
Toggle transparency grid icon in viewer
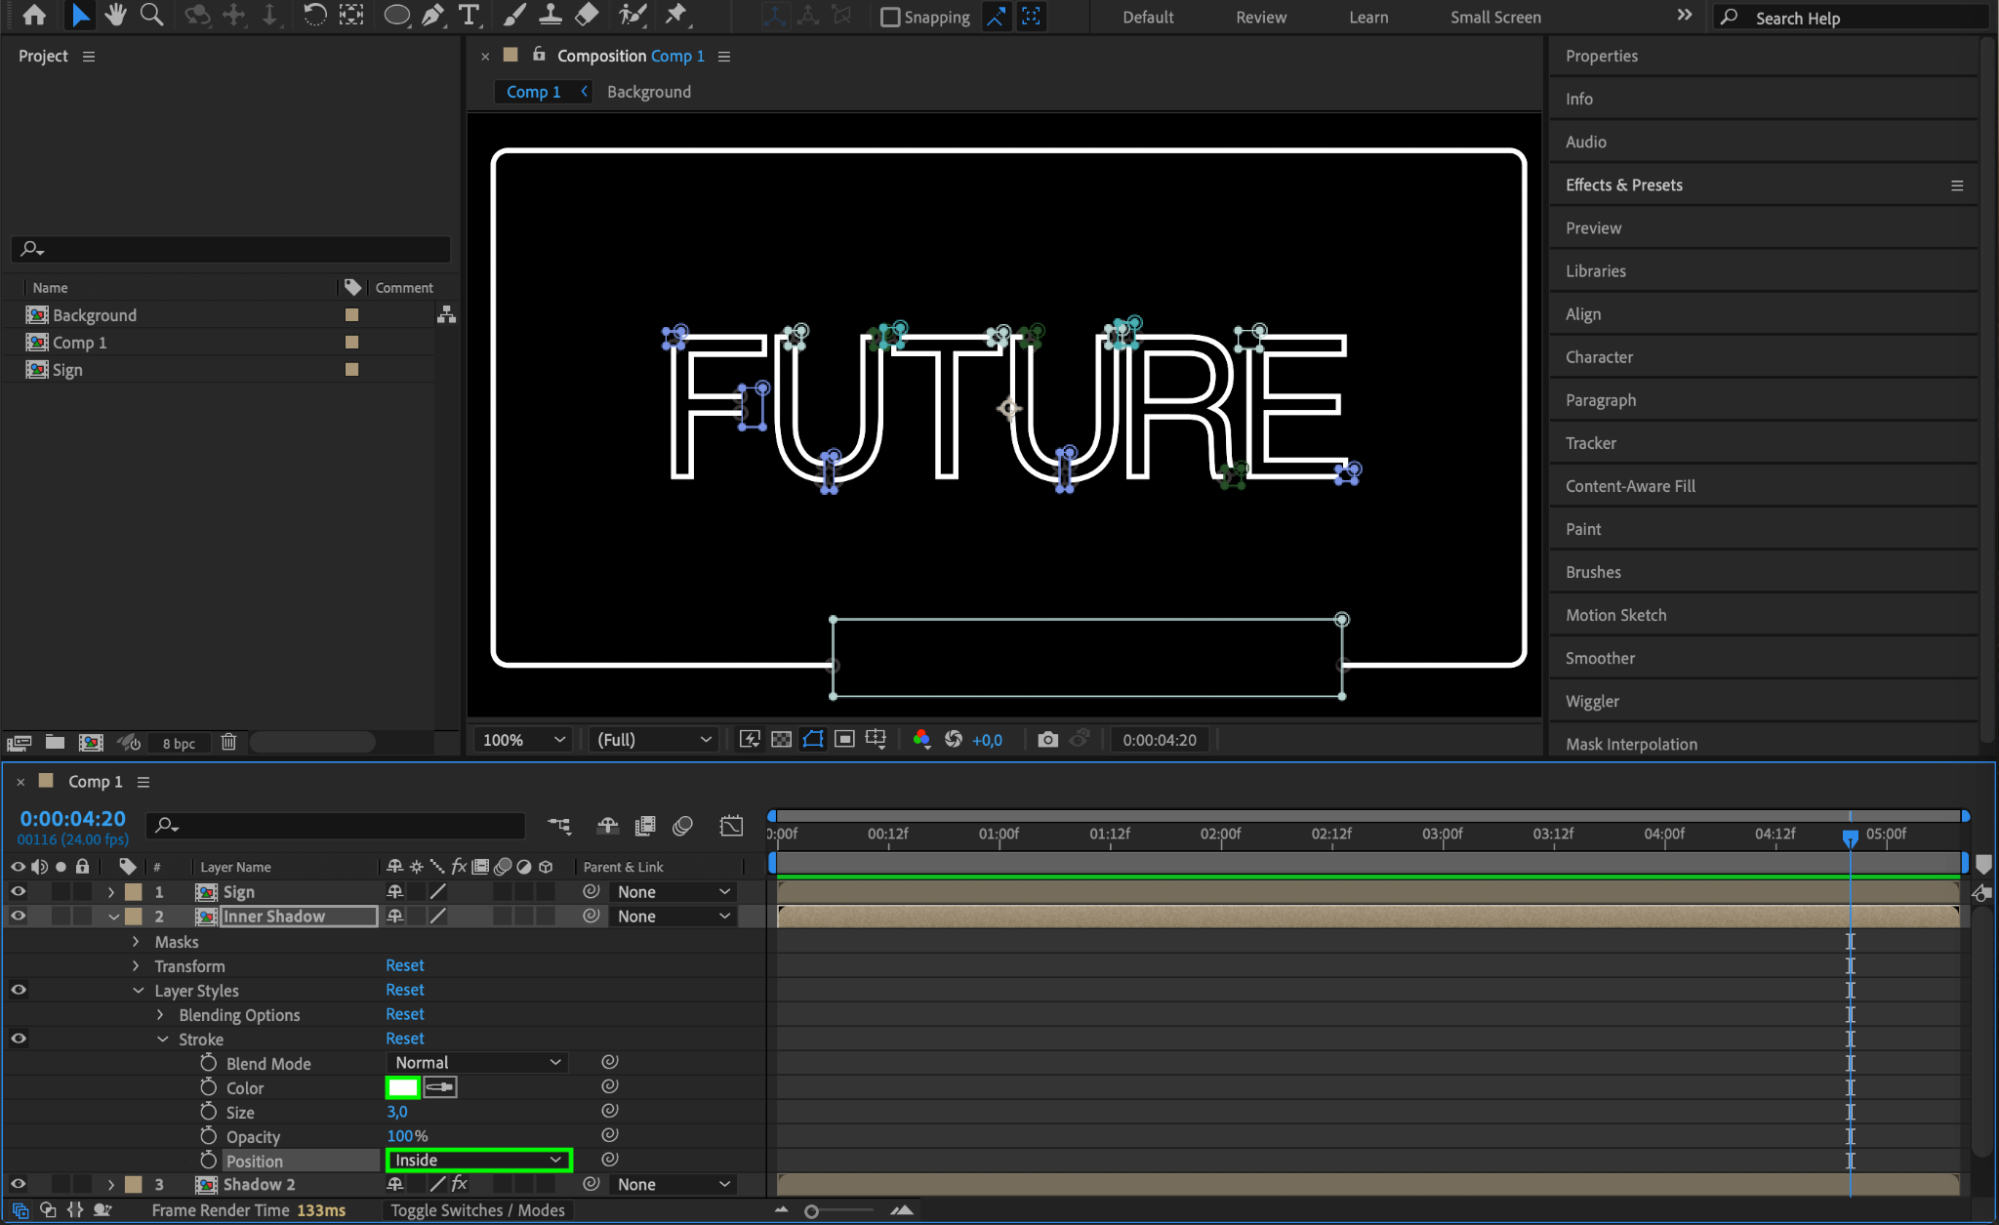click(x=782, y=740)
